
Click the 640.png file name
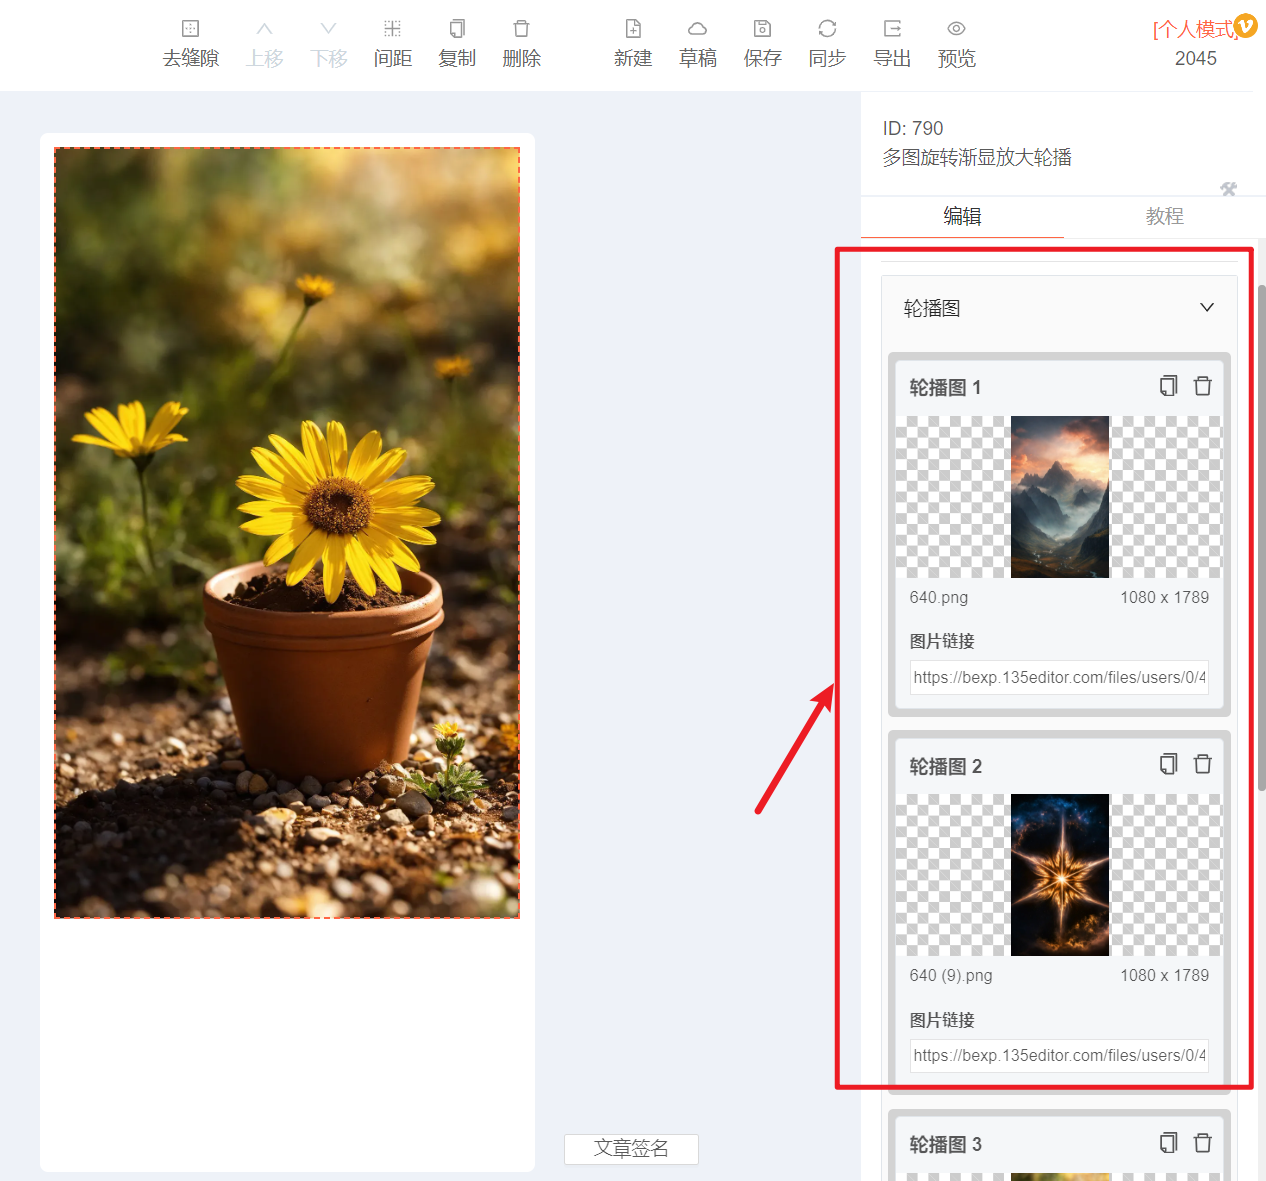pyautogui.click(x=938, y=597)
